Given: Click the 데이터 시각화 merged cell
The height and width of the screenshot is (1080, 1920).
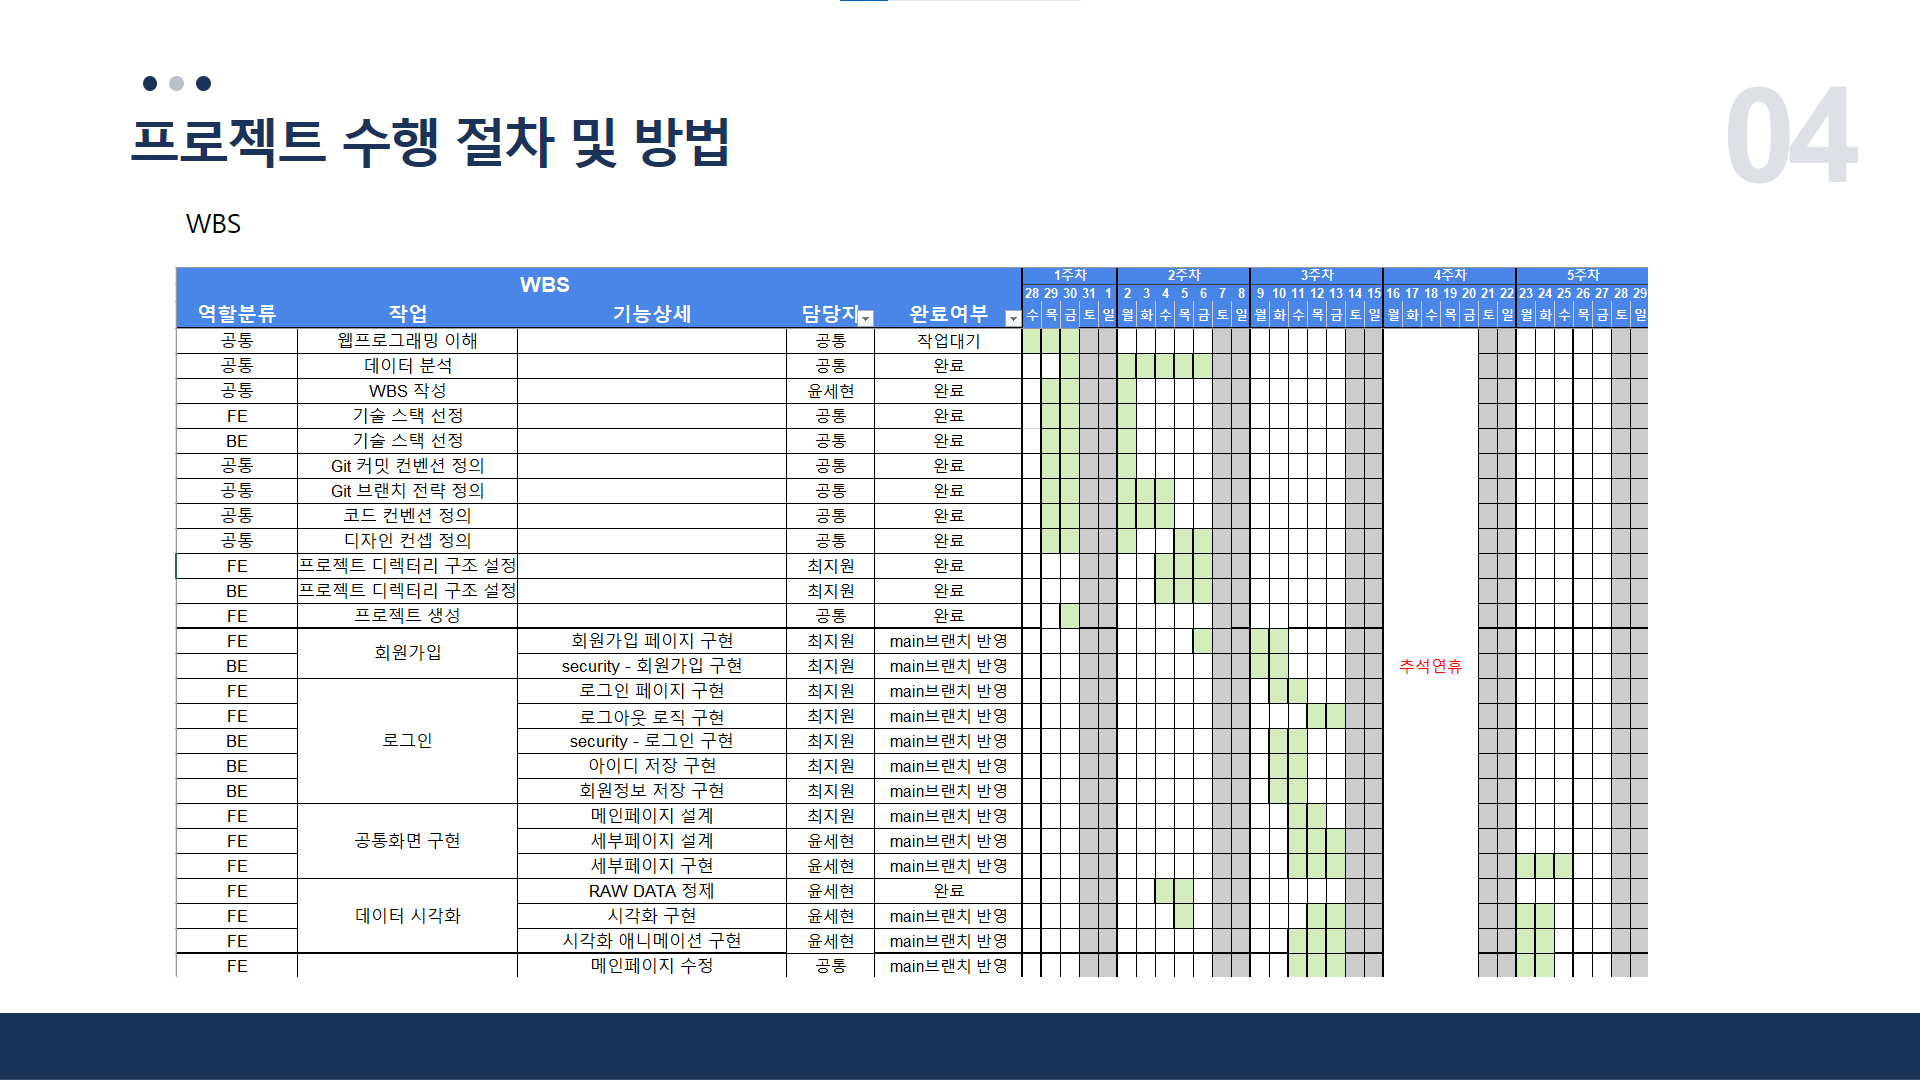Looking at the screenshot, I should (407, 916).
